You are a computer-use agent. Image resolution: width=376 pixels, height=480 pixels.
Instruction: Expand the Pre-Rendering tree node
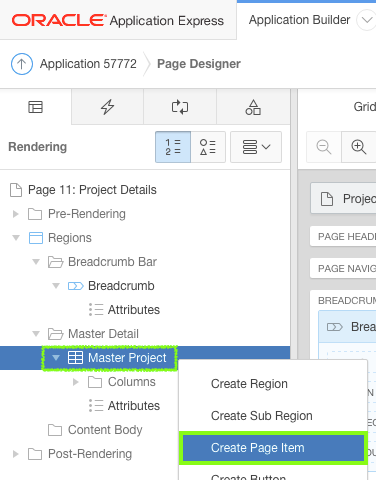click(15, 214)
